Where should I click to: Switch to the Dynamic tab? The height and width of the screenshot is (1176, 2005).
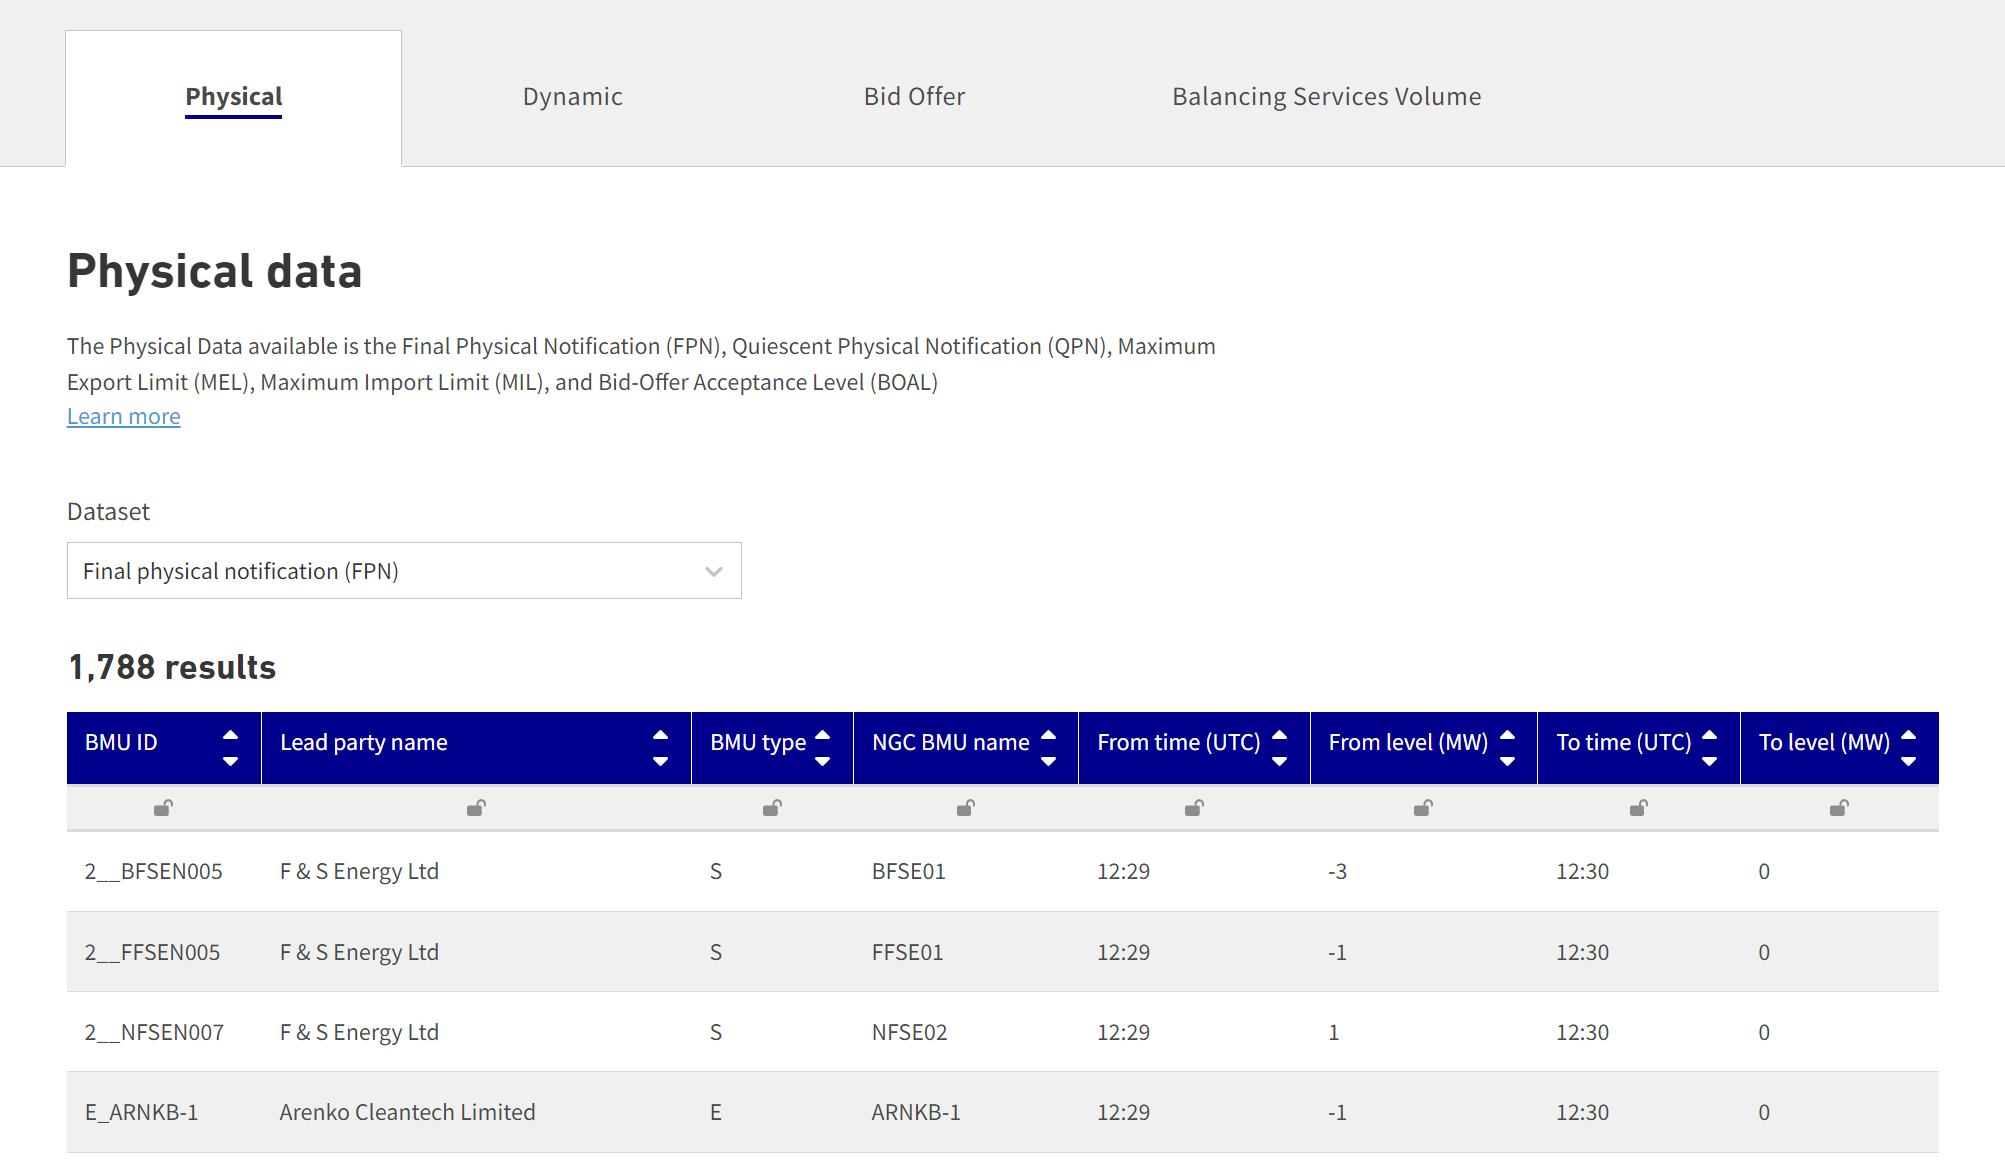572,96
